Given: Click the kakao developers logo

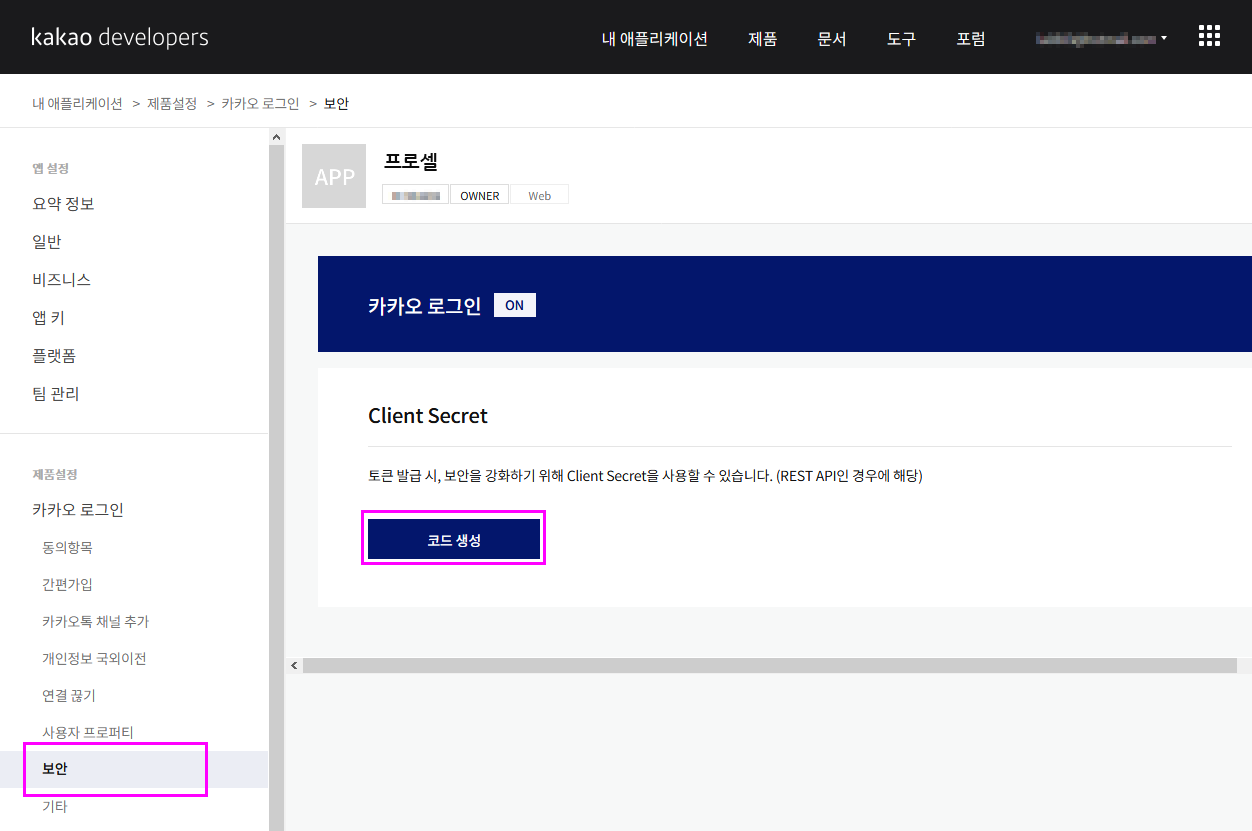Looking at the screenshot, I should (x=120, y=38).
